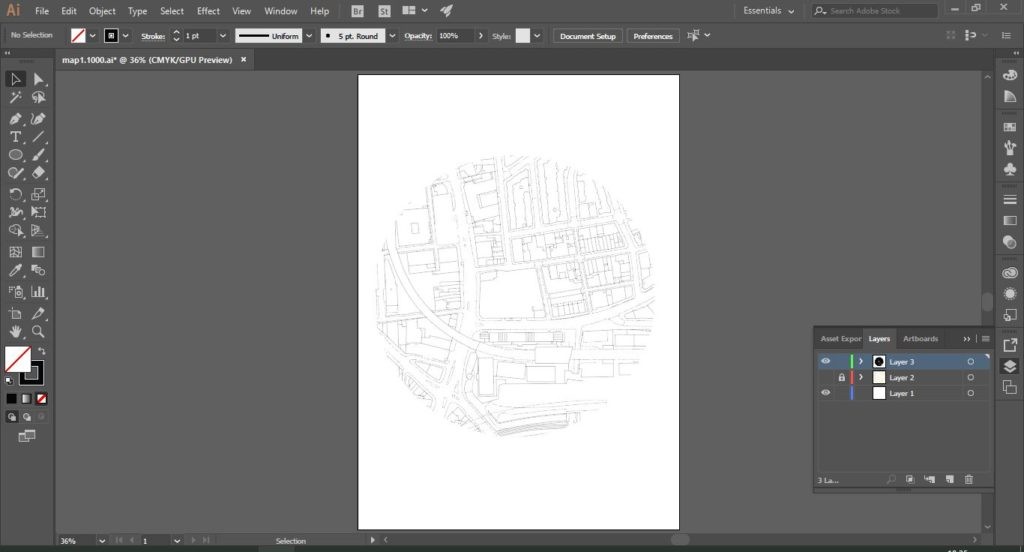
Task: Select the Slice tool
Action: pos(39,314)
